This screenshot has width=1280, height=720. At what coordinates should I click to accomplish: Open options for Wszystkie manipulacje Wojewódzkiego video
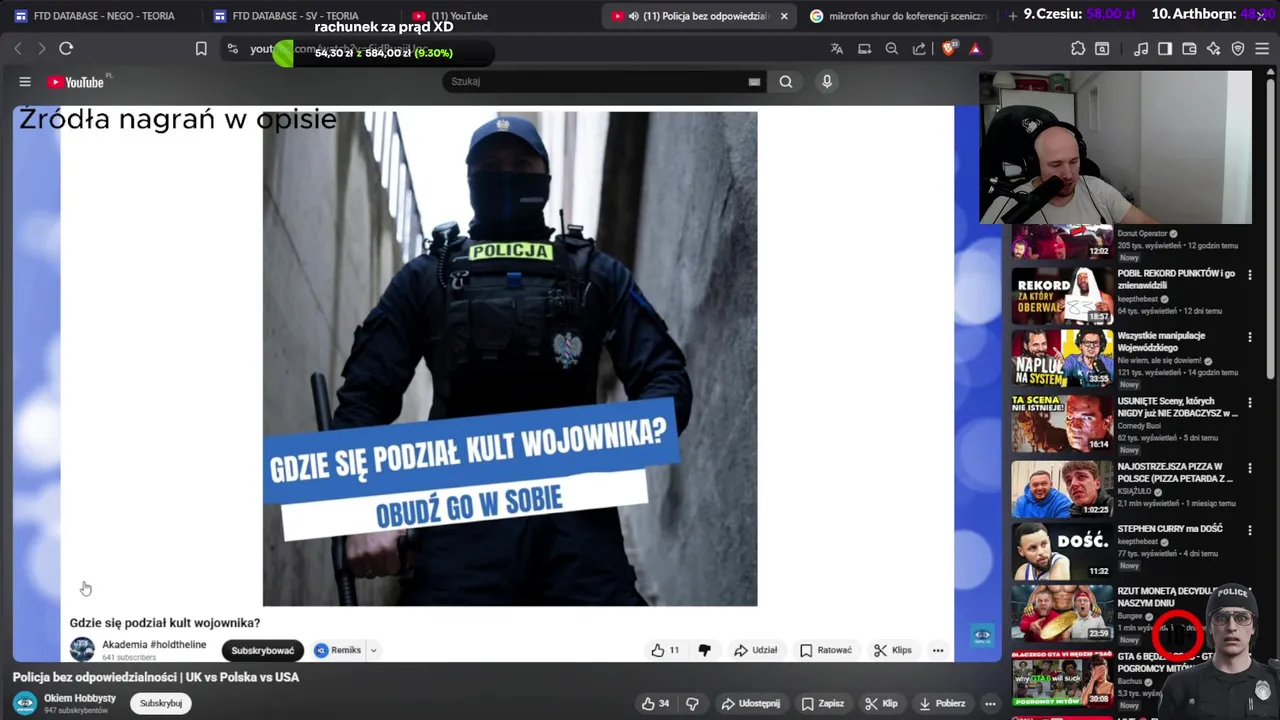[1249, 338]
